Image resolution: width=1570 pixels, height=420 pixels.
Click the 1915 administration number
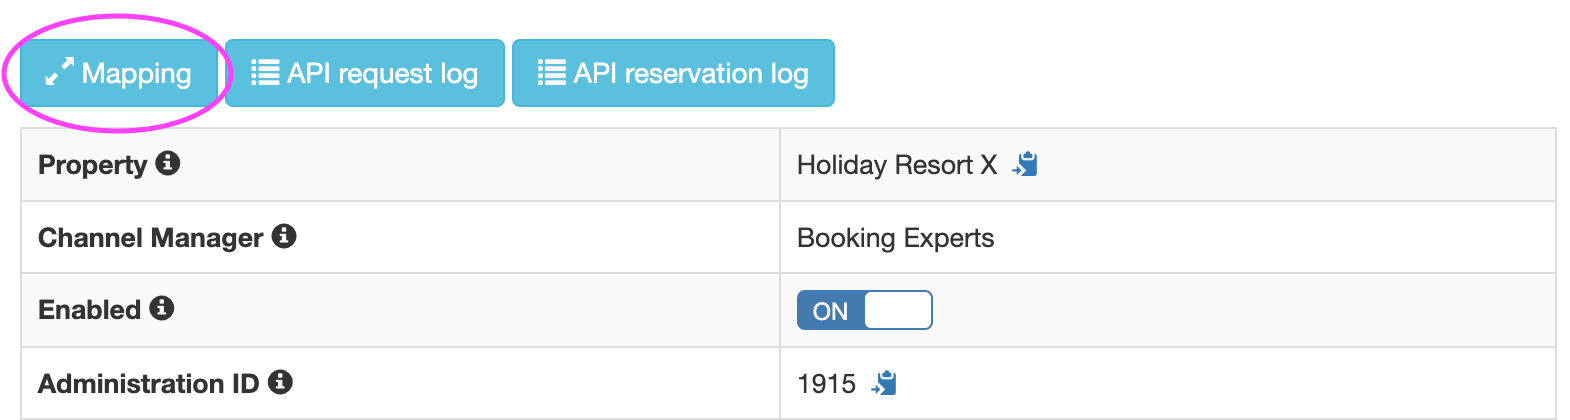pos(827,384)
